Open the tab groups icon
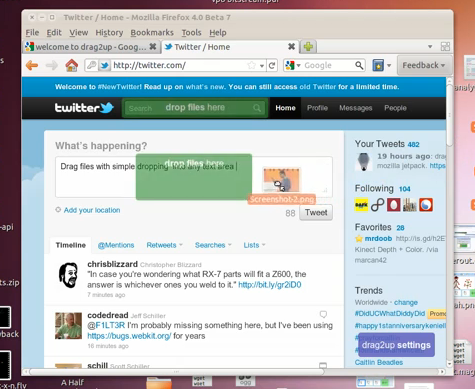This screenshot has height=389, width=475. (x=445, y=47)
